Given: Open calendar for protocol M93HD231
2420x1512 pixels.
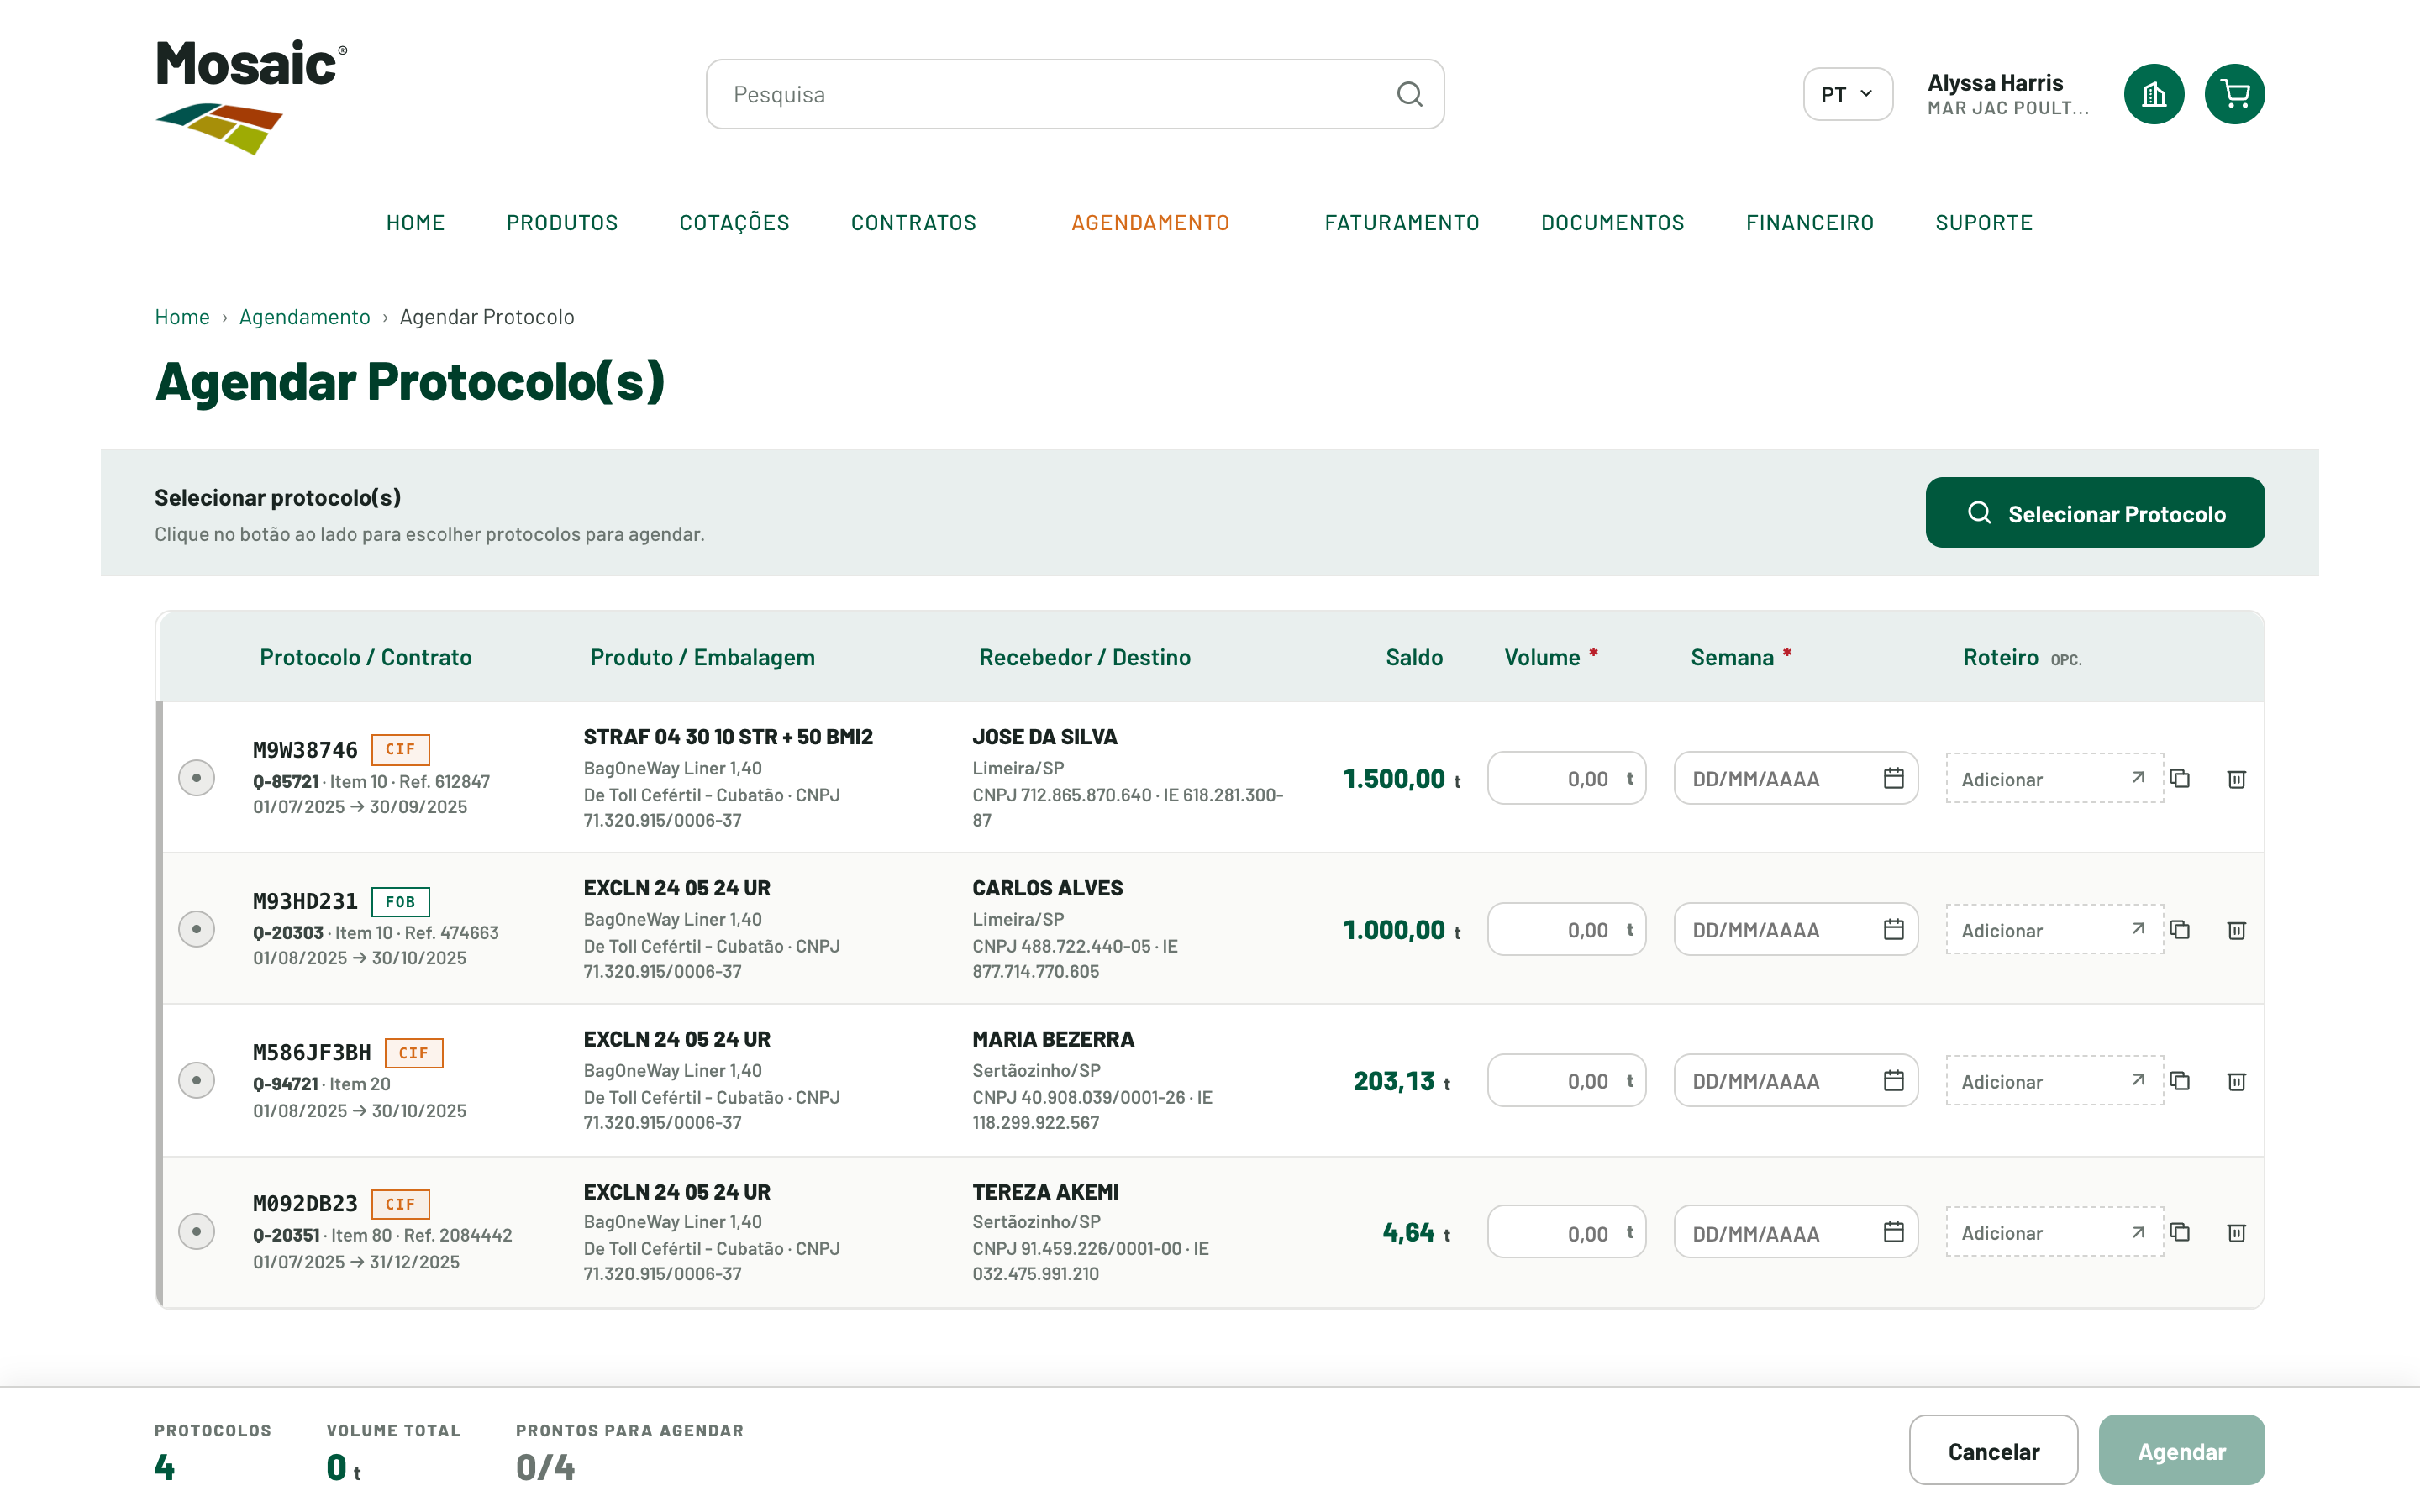Looking at the screenshot, I should point(1893,929).
